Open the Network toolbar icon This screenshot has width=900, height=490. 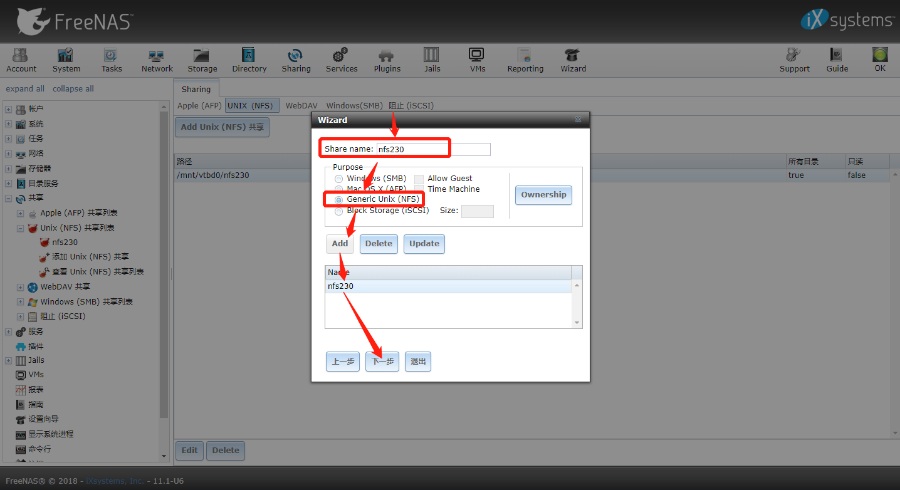(x=157, y=60)
